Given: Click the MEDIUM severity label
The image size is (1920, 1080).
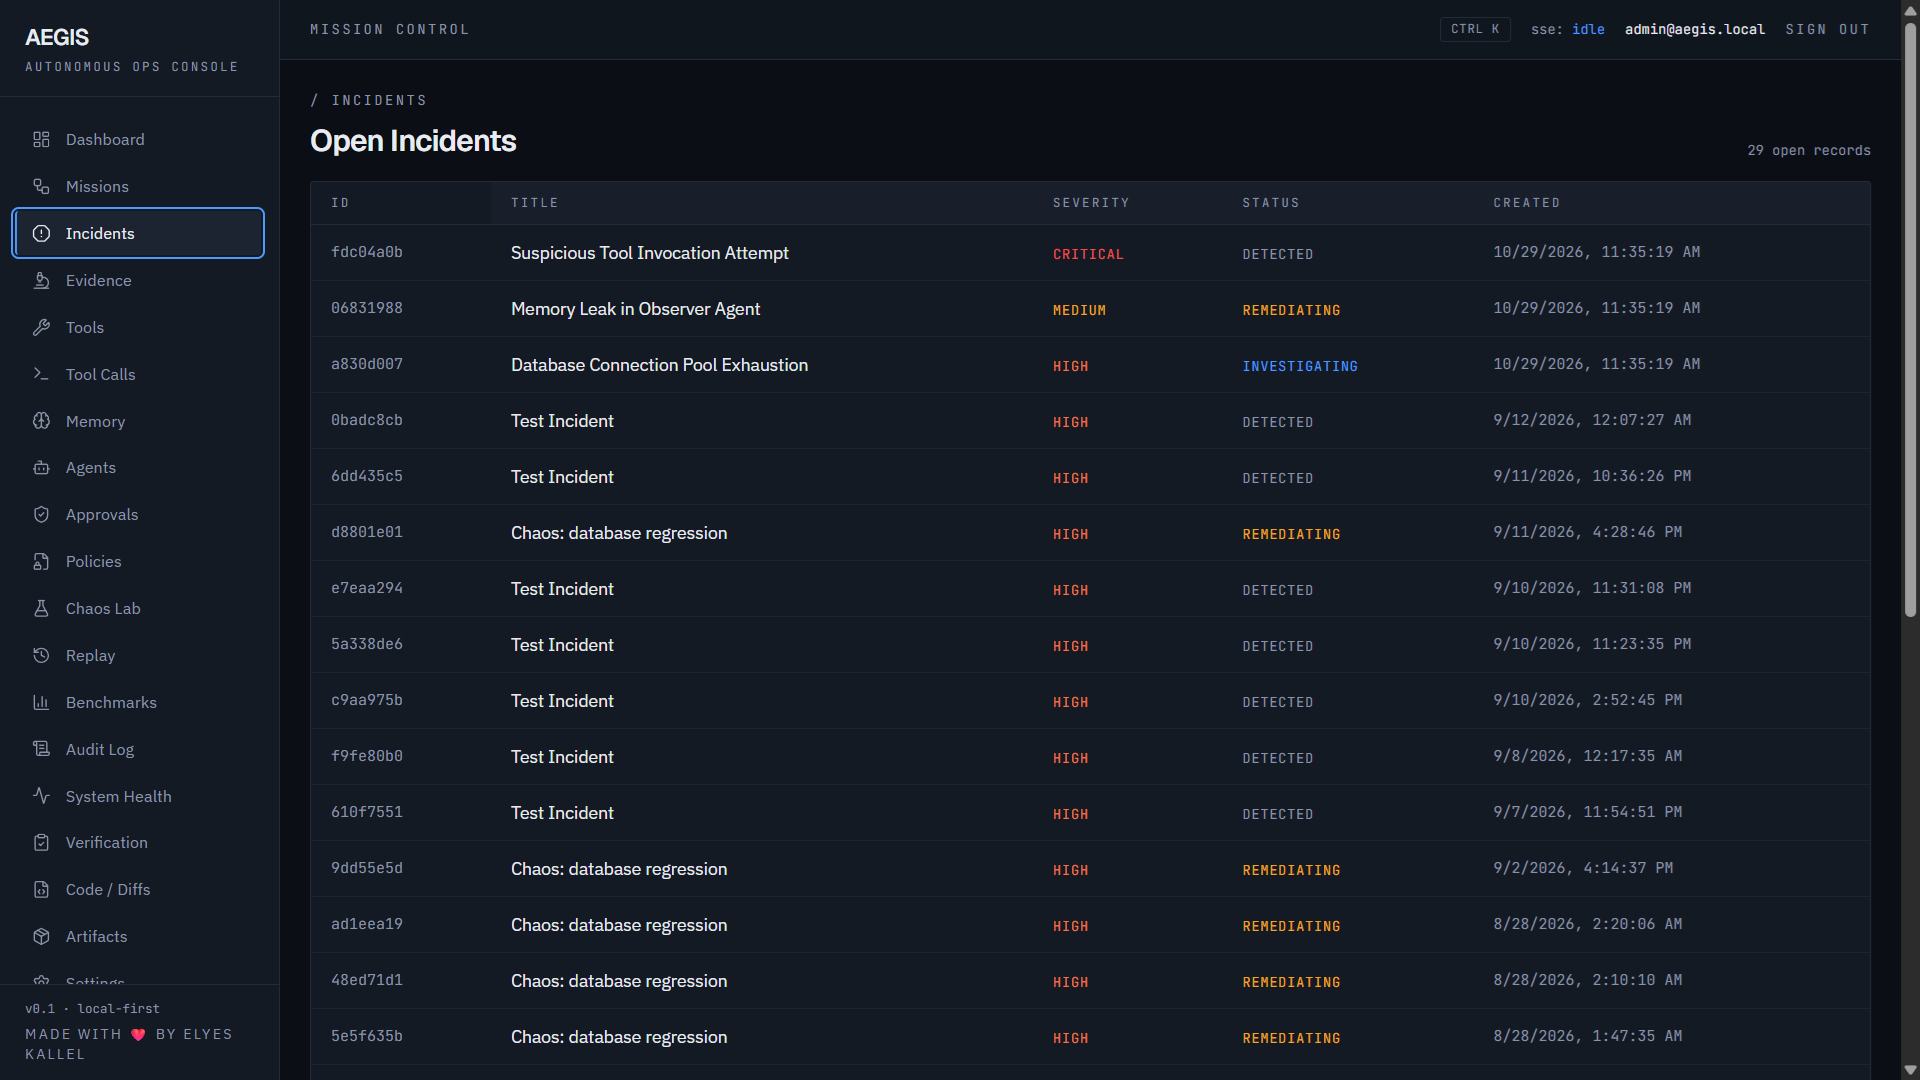Looking at the screenshot, I should point(1079,310).
